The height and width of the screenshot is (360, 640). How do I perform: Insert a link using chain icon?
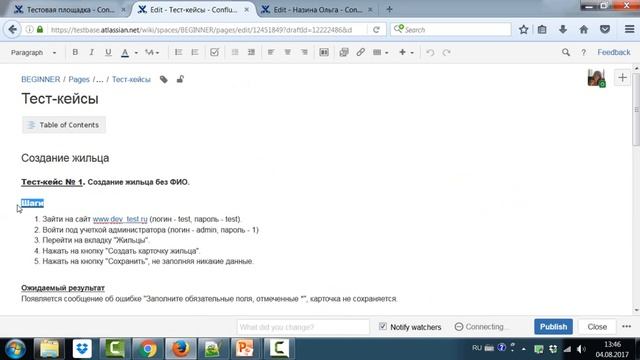[360, 52]
